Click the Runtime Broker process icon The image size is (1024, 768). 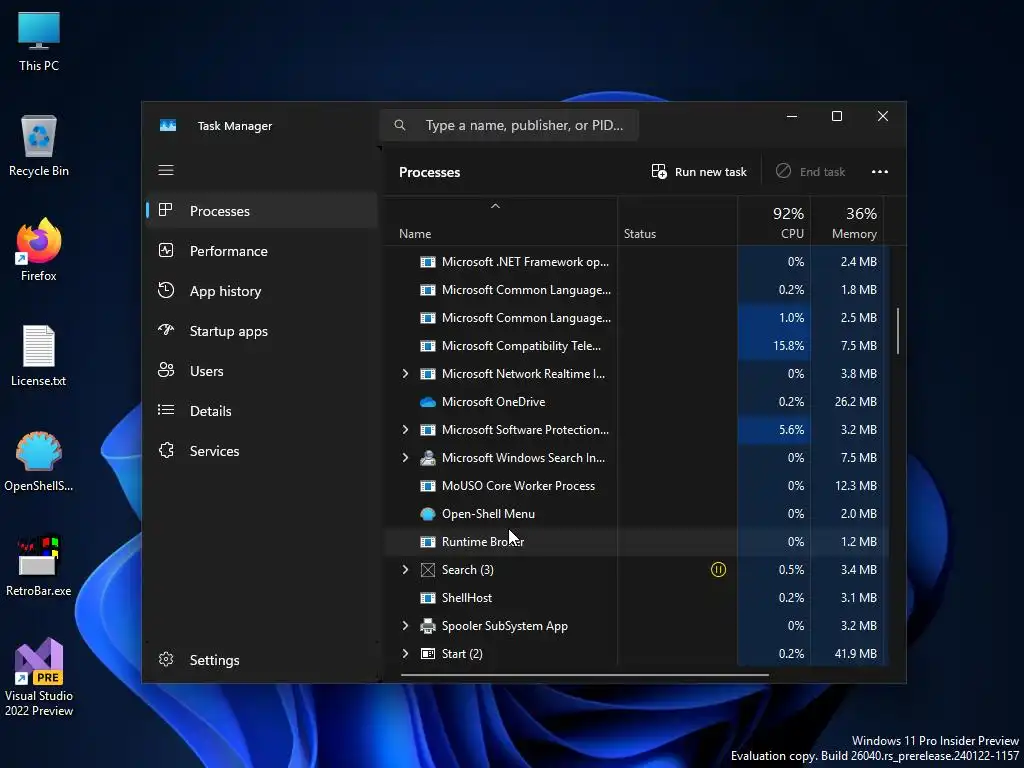click(x=428, y=542)
